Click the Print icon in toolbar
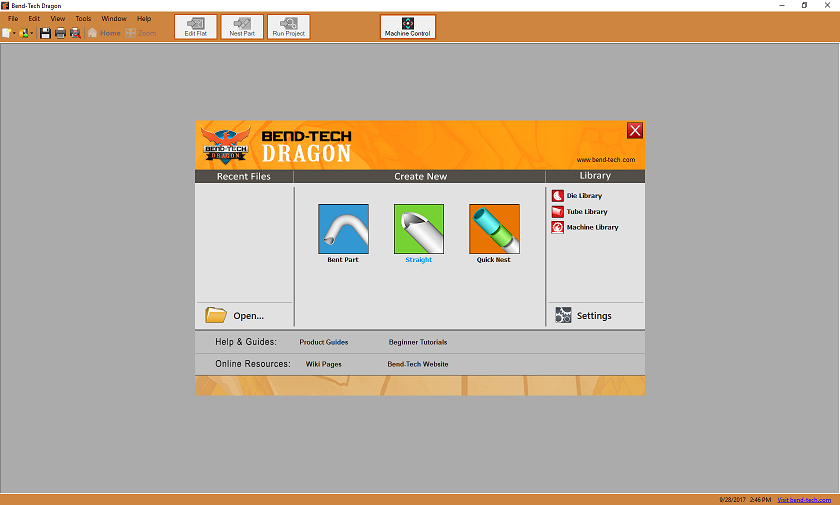 [x=61, y=33]
